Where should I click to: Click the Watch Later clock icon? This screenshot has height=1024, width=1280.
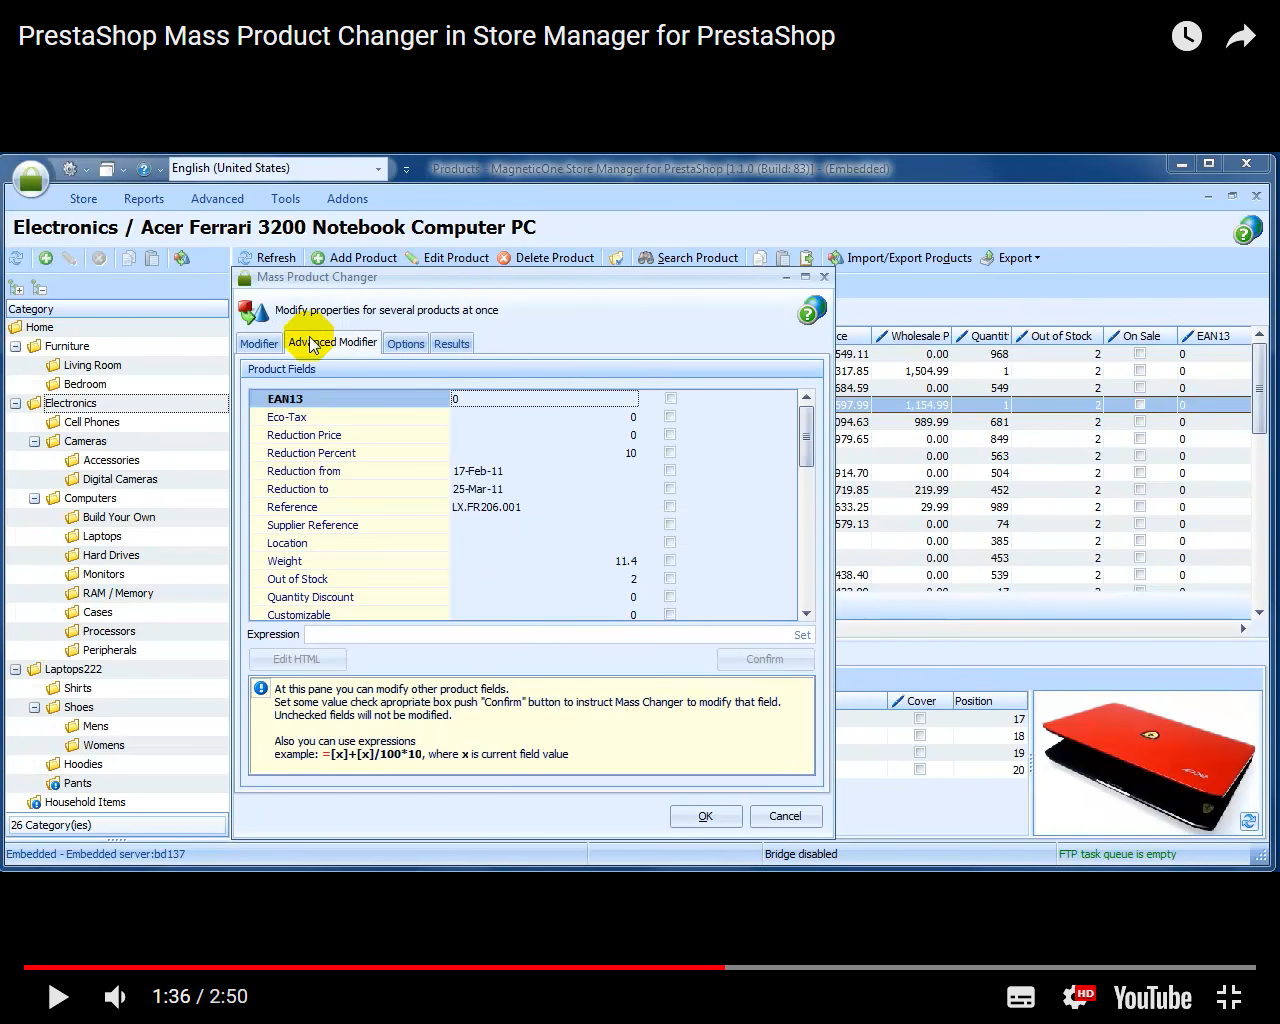(x=1187, y=37)
